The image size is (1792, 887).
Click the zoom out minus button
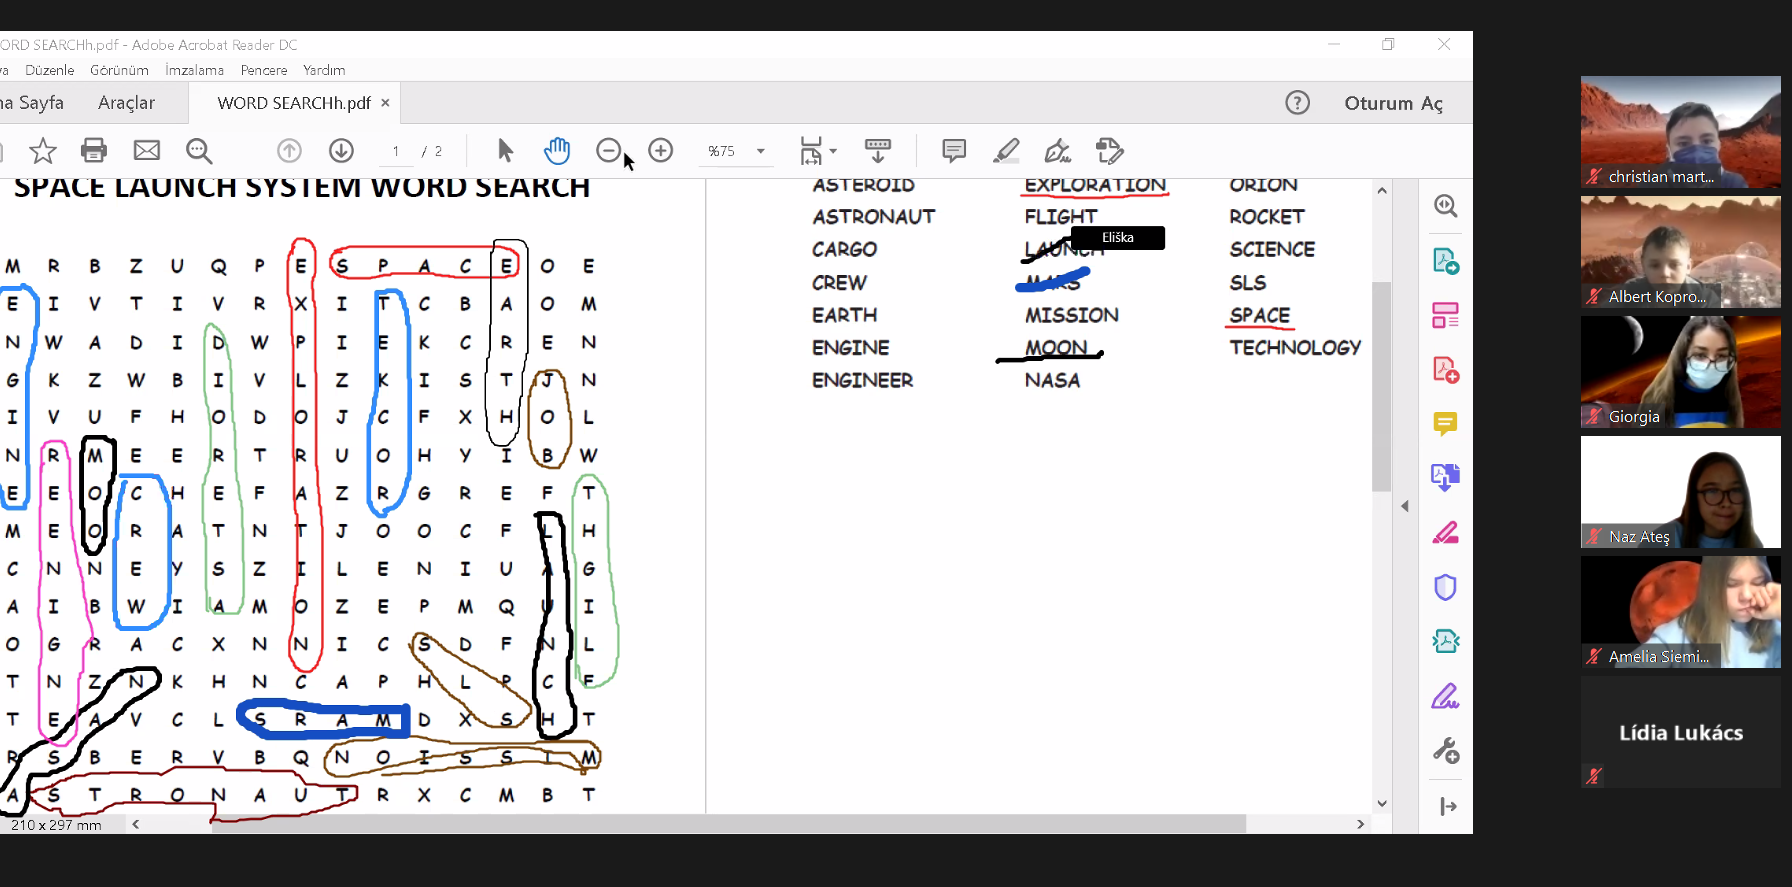[608, 151]
